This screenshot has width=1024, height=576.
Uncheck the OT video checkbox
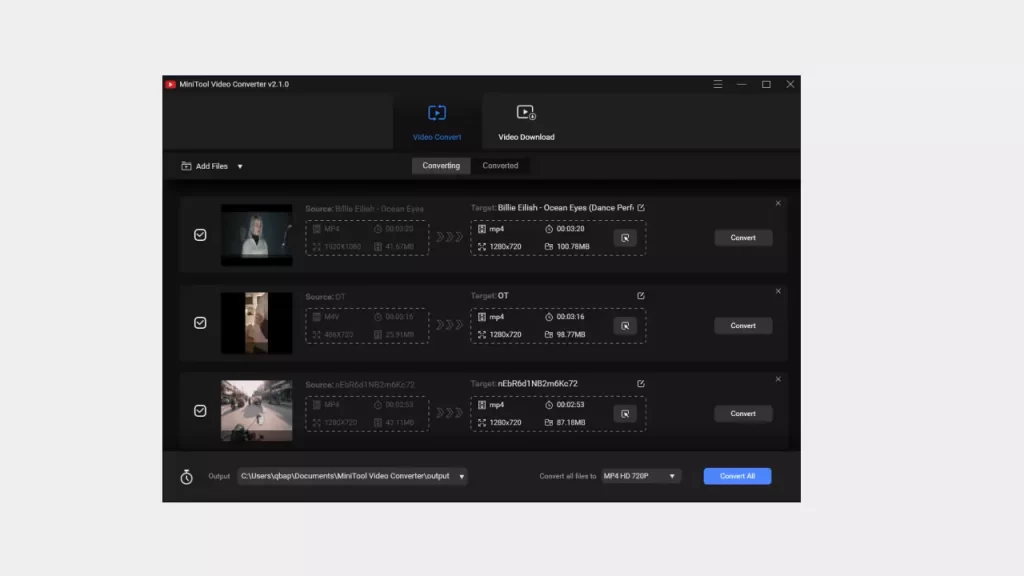(200, 323)
